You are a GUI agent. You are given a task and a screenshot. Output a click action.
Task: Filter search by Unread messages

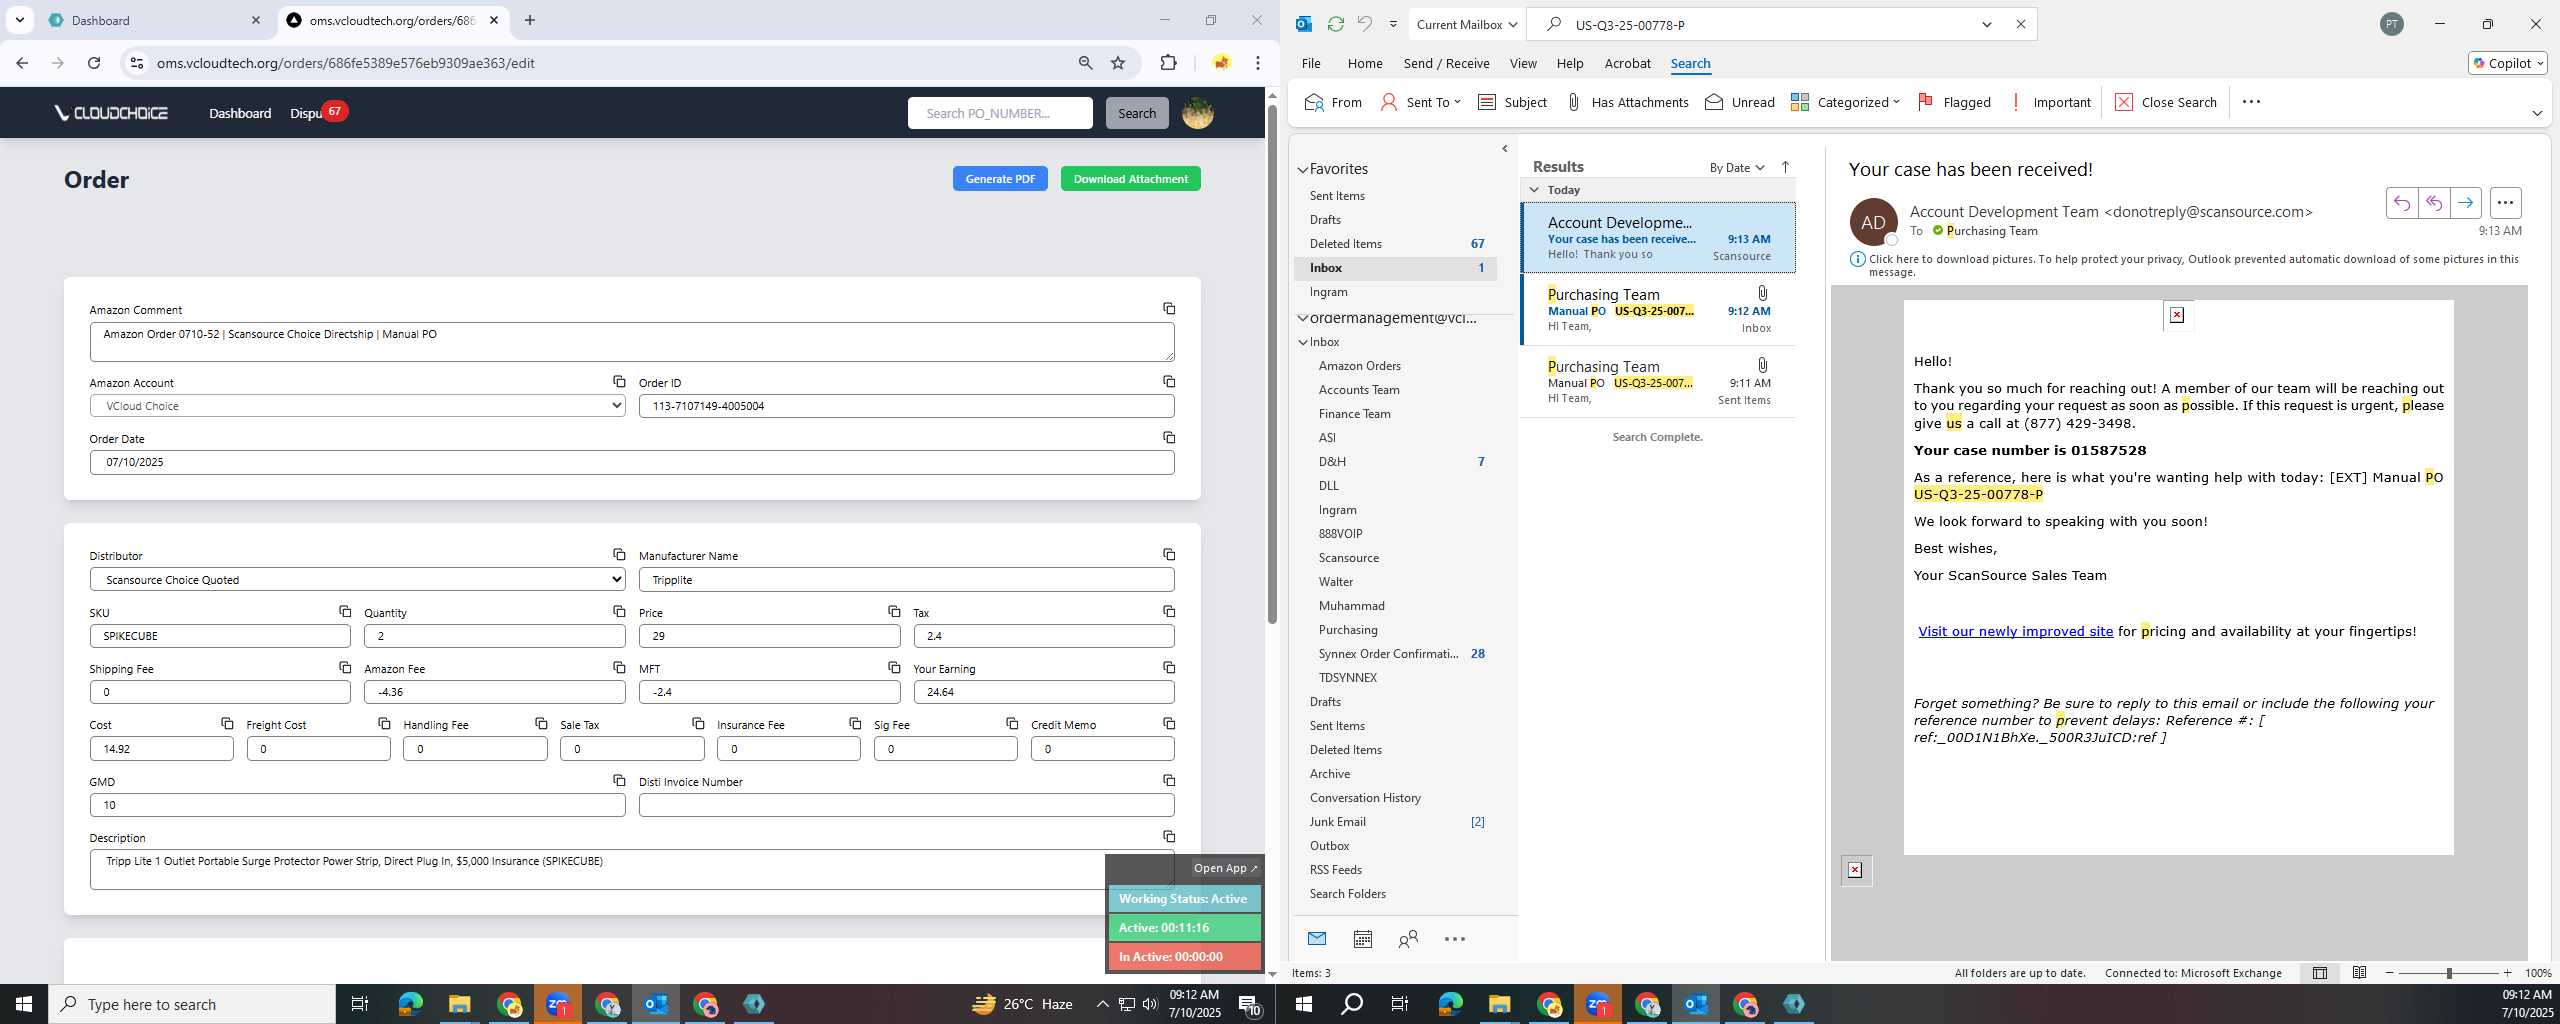click(x=1740, y=102)
